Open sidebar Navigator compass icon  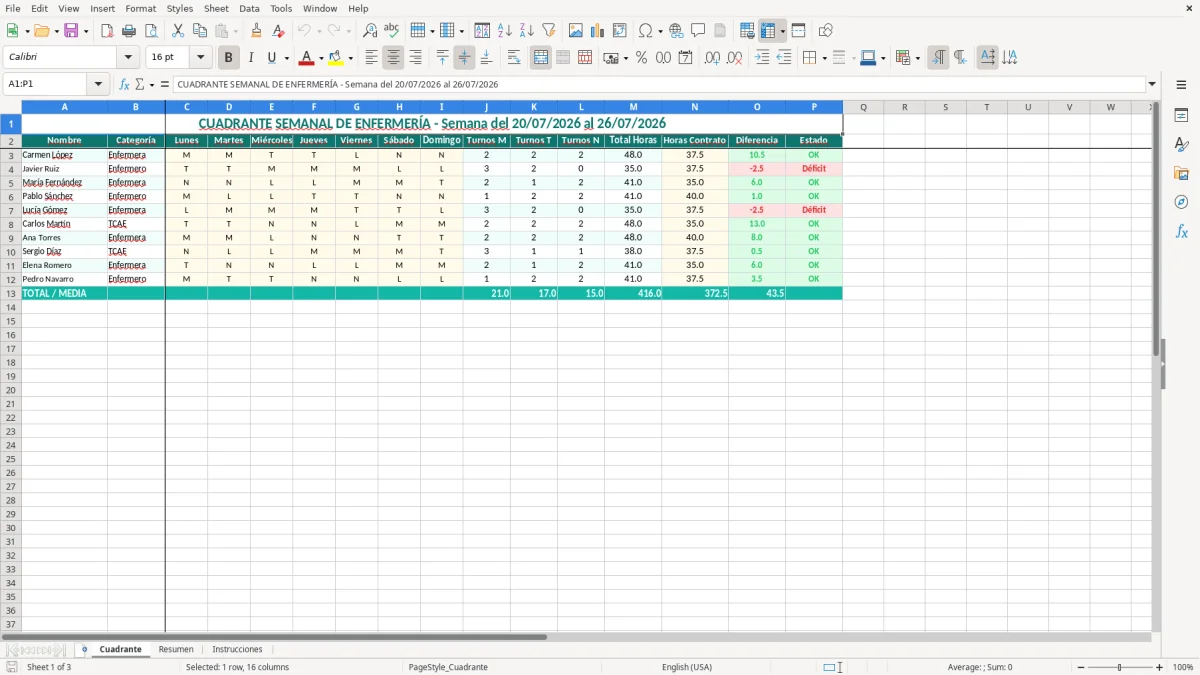pos(1181,202)
